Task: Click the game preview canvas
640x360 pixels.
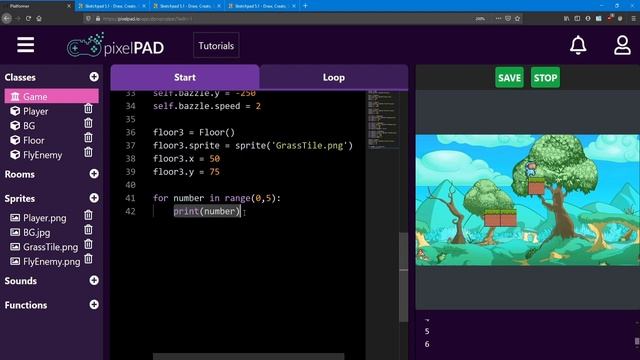Action: click(x=527, y=200)
